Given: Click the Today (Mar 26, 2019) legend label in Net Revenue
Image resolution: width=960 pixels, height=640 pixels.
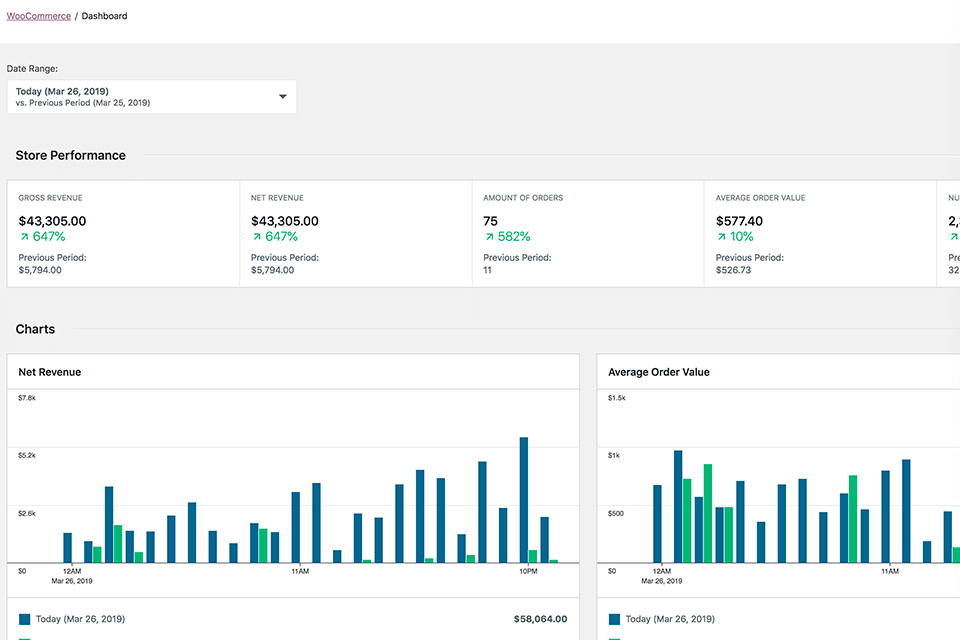Looking at the screenshot, I should pos(81,619).
